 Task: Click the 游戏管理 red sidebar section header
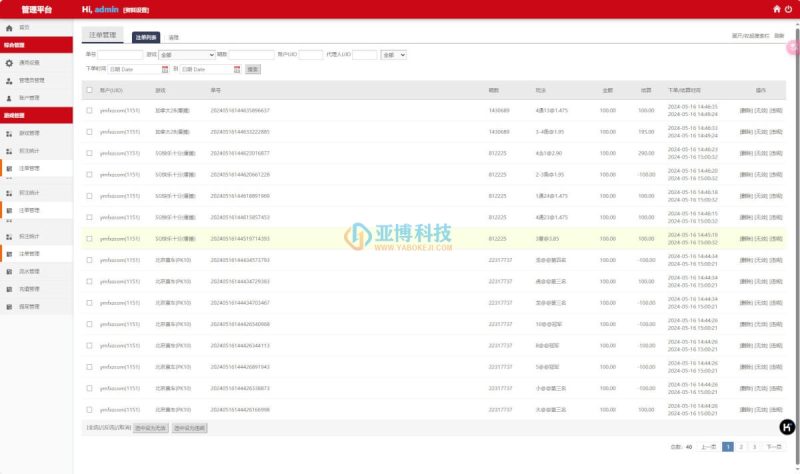click(x=36, y=115)
